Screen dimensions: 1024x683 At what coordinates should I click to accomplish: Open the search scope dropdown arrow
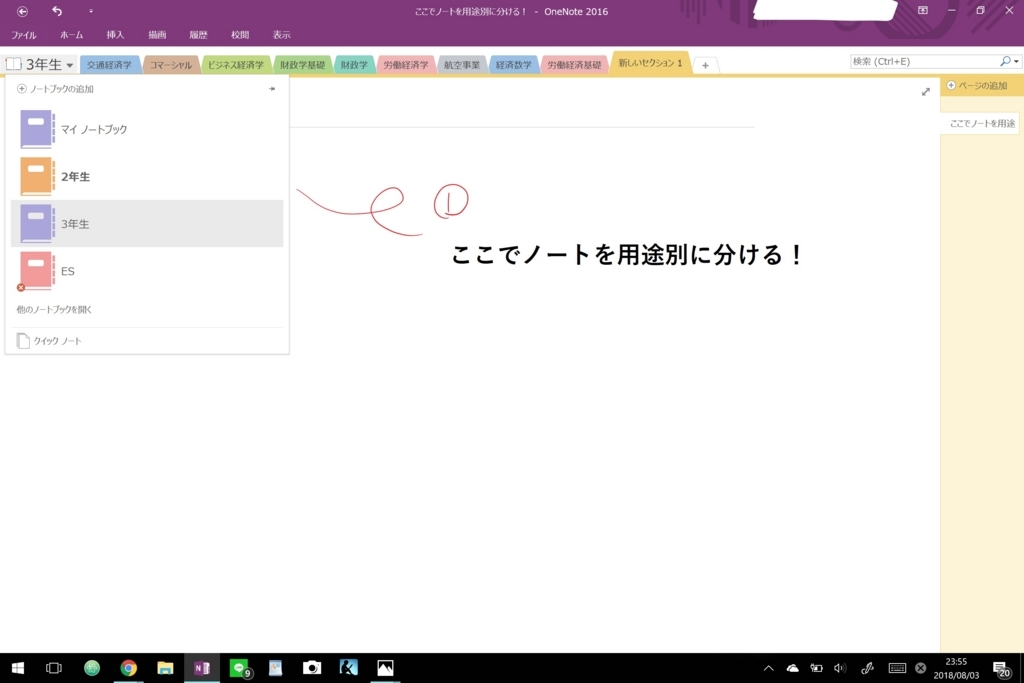(x=1016, y=62)
